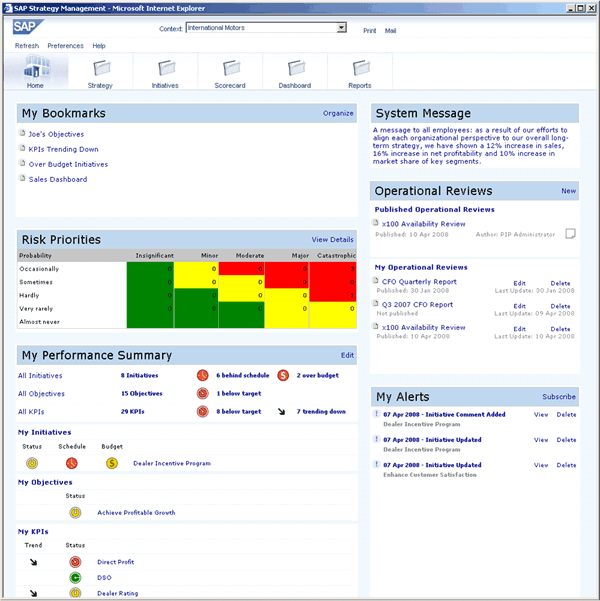Click the Mail link in header
The image size is (600, 601).
tap(390, 31)
